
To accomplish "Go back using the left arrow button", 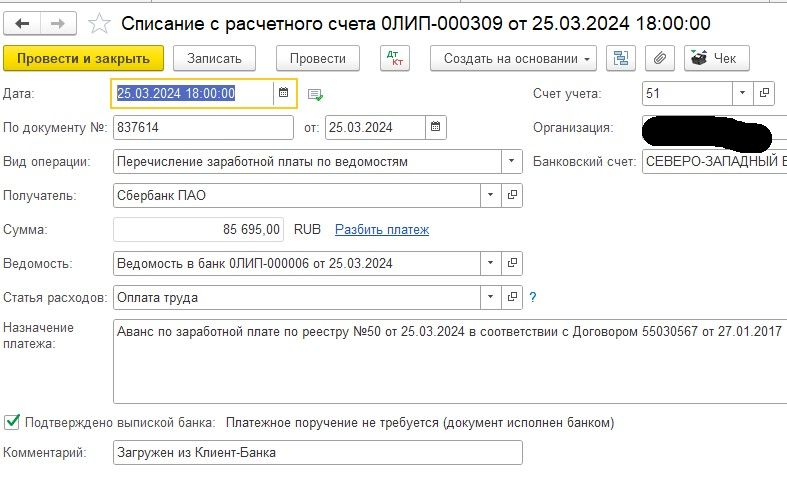I will (22, 24).
